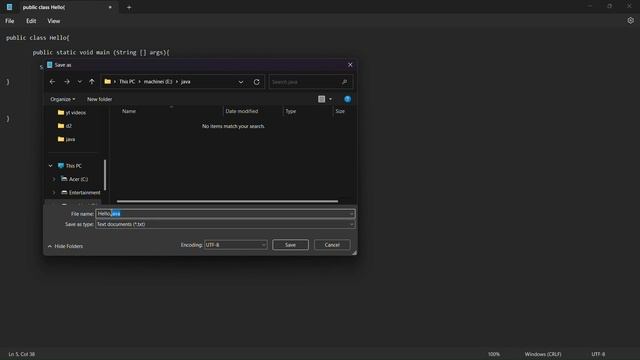Open the Save as type dropdown
640x360 pixels.
(x=225, y=224)
